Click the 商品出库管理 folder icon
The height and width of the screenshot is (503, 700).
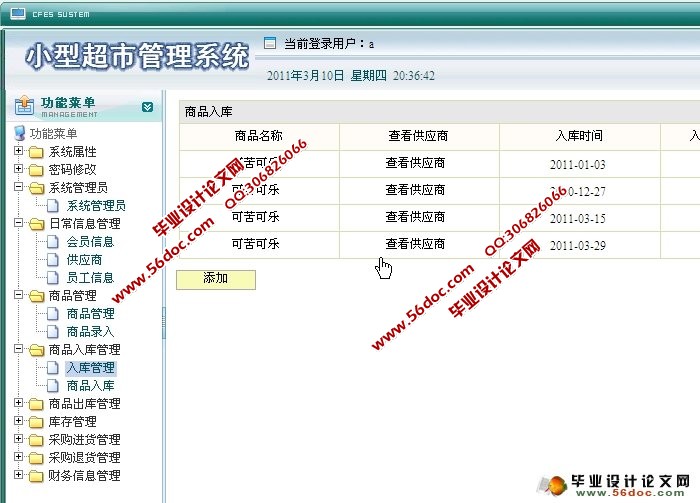point(36,404)
